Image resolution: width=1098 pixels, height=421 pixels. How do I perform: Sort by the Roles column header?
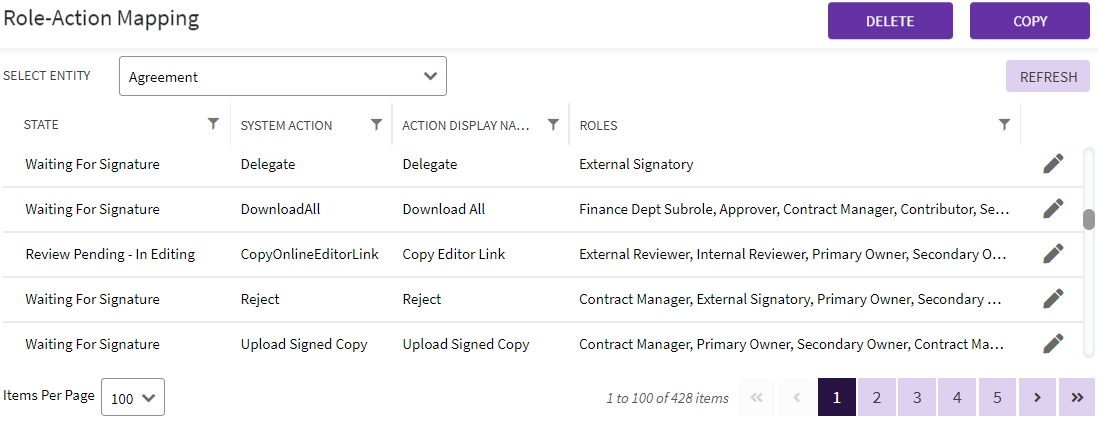pos(598,126)
